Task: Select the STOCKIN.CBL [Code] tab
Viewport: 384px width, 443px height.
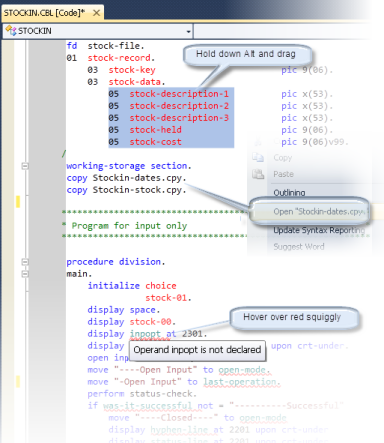Action: pyautogui.click(x=44, y=13)
